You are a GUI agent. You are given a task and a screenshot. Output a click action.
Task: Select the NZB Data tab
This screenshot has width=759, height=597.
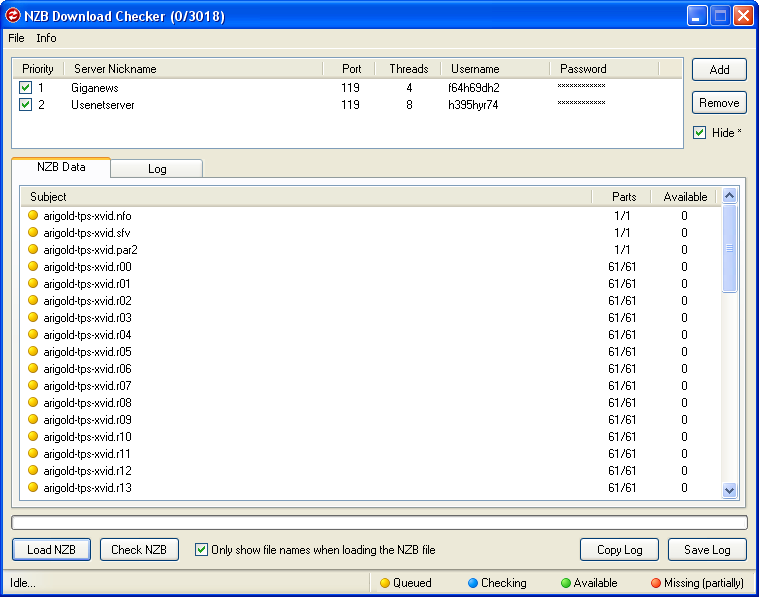[x=61, y=167]
